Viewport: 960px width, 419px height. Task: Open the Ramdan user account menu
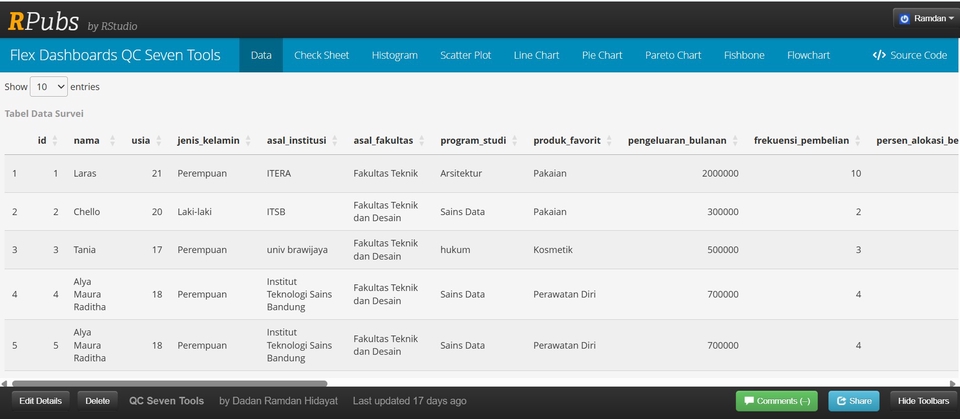926,19
